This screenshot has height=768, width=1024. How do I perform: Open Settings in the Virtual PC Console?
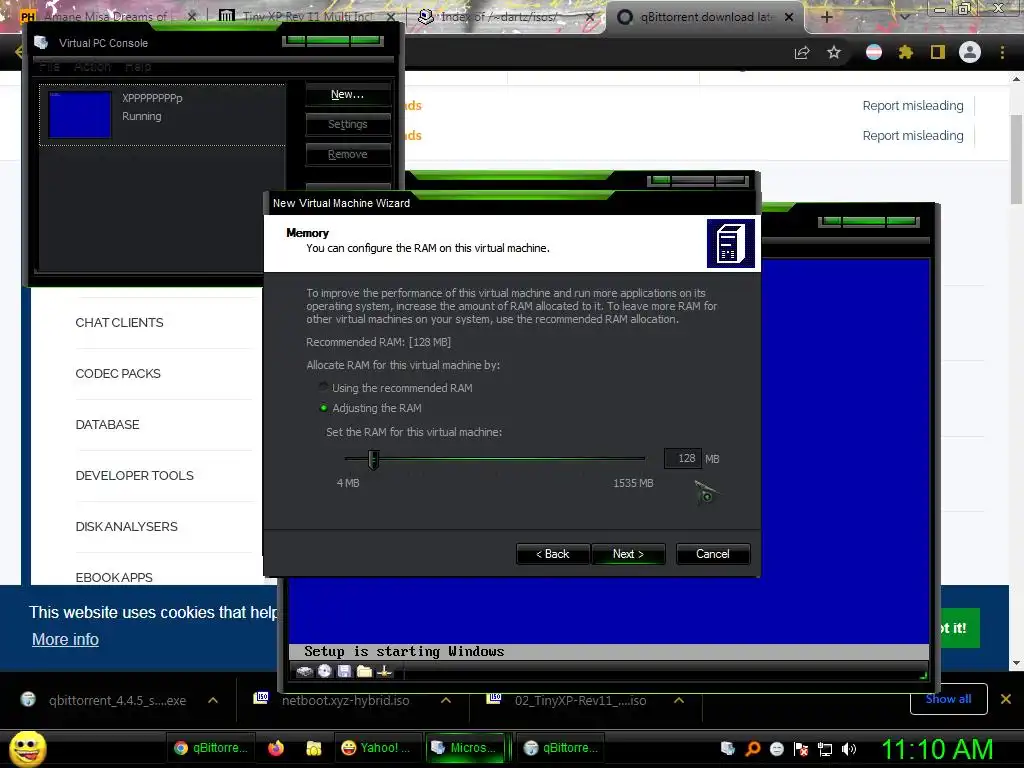click(347, 124)
